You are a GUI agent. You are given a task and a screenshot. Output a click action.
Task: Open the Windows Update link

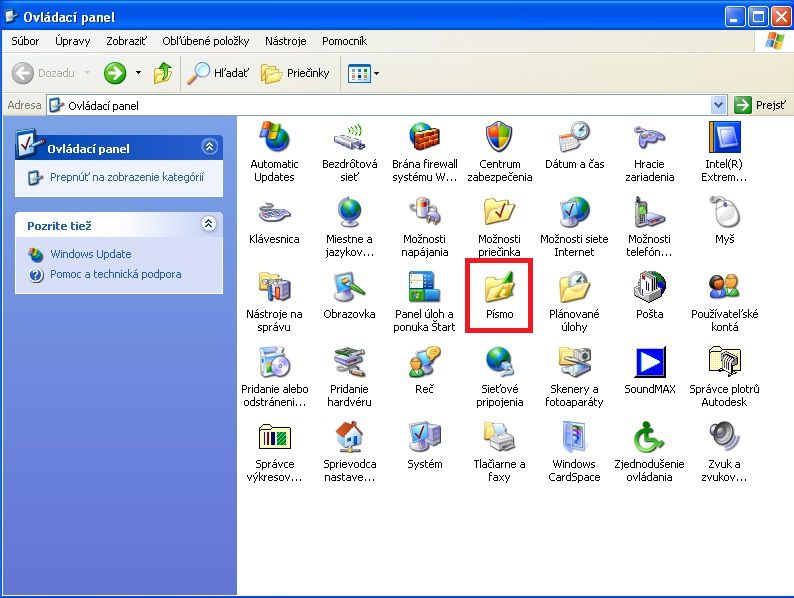pyautogui.click(x=91, y=254)
